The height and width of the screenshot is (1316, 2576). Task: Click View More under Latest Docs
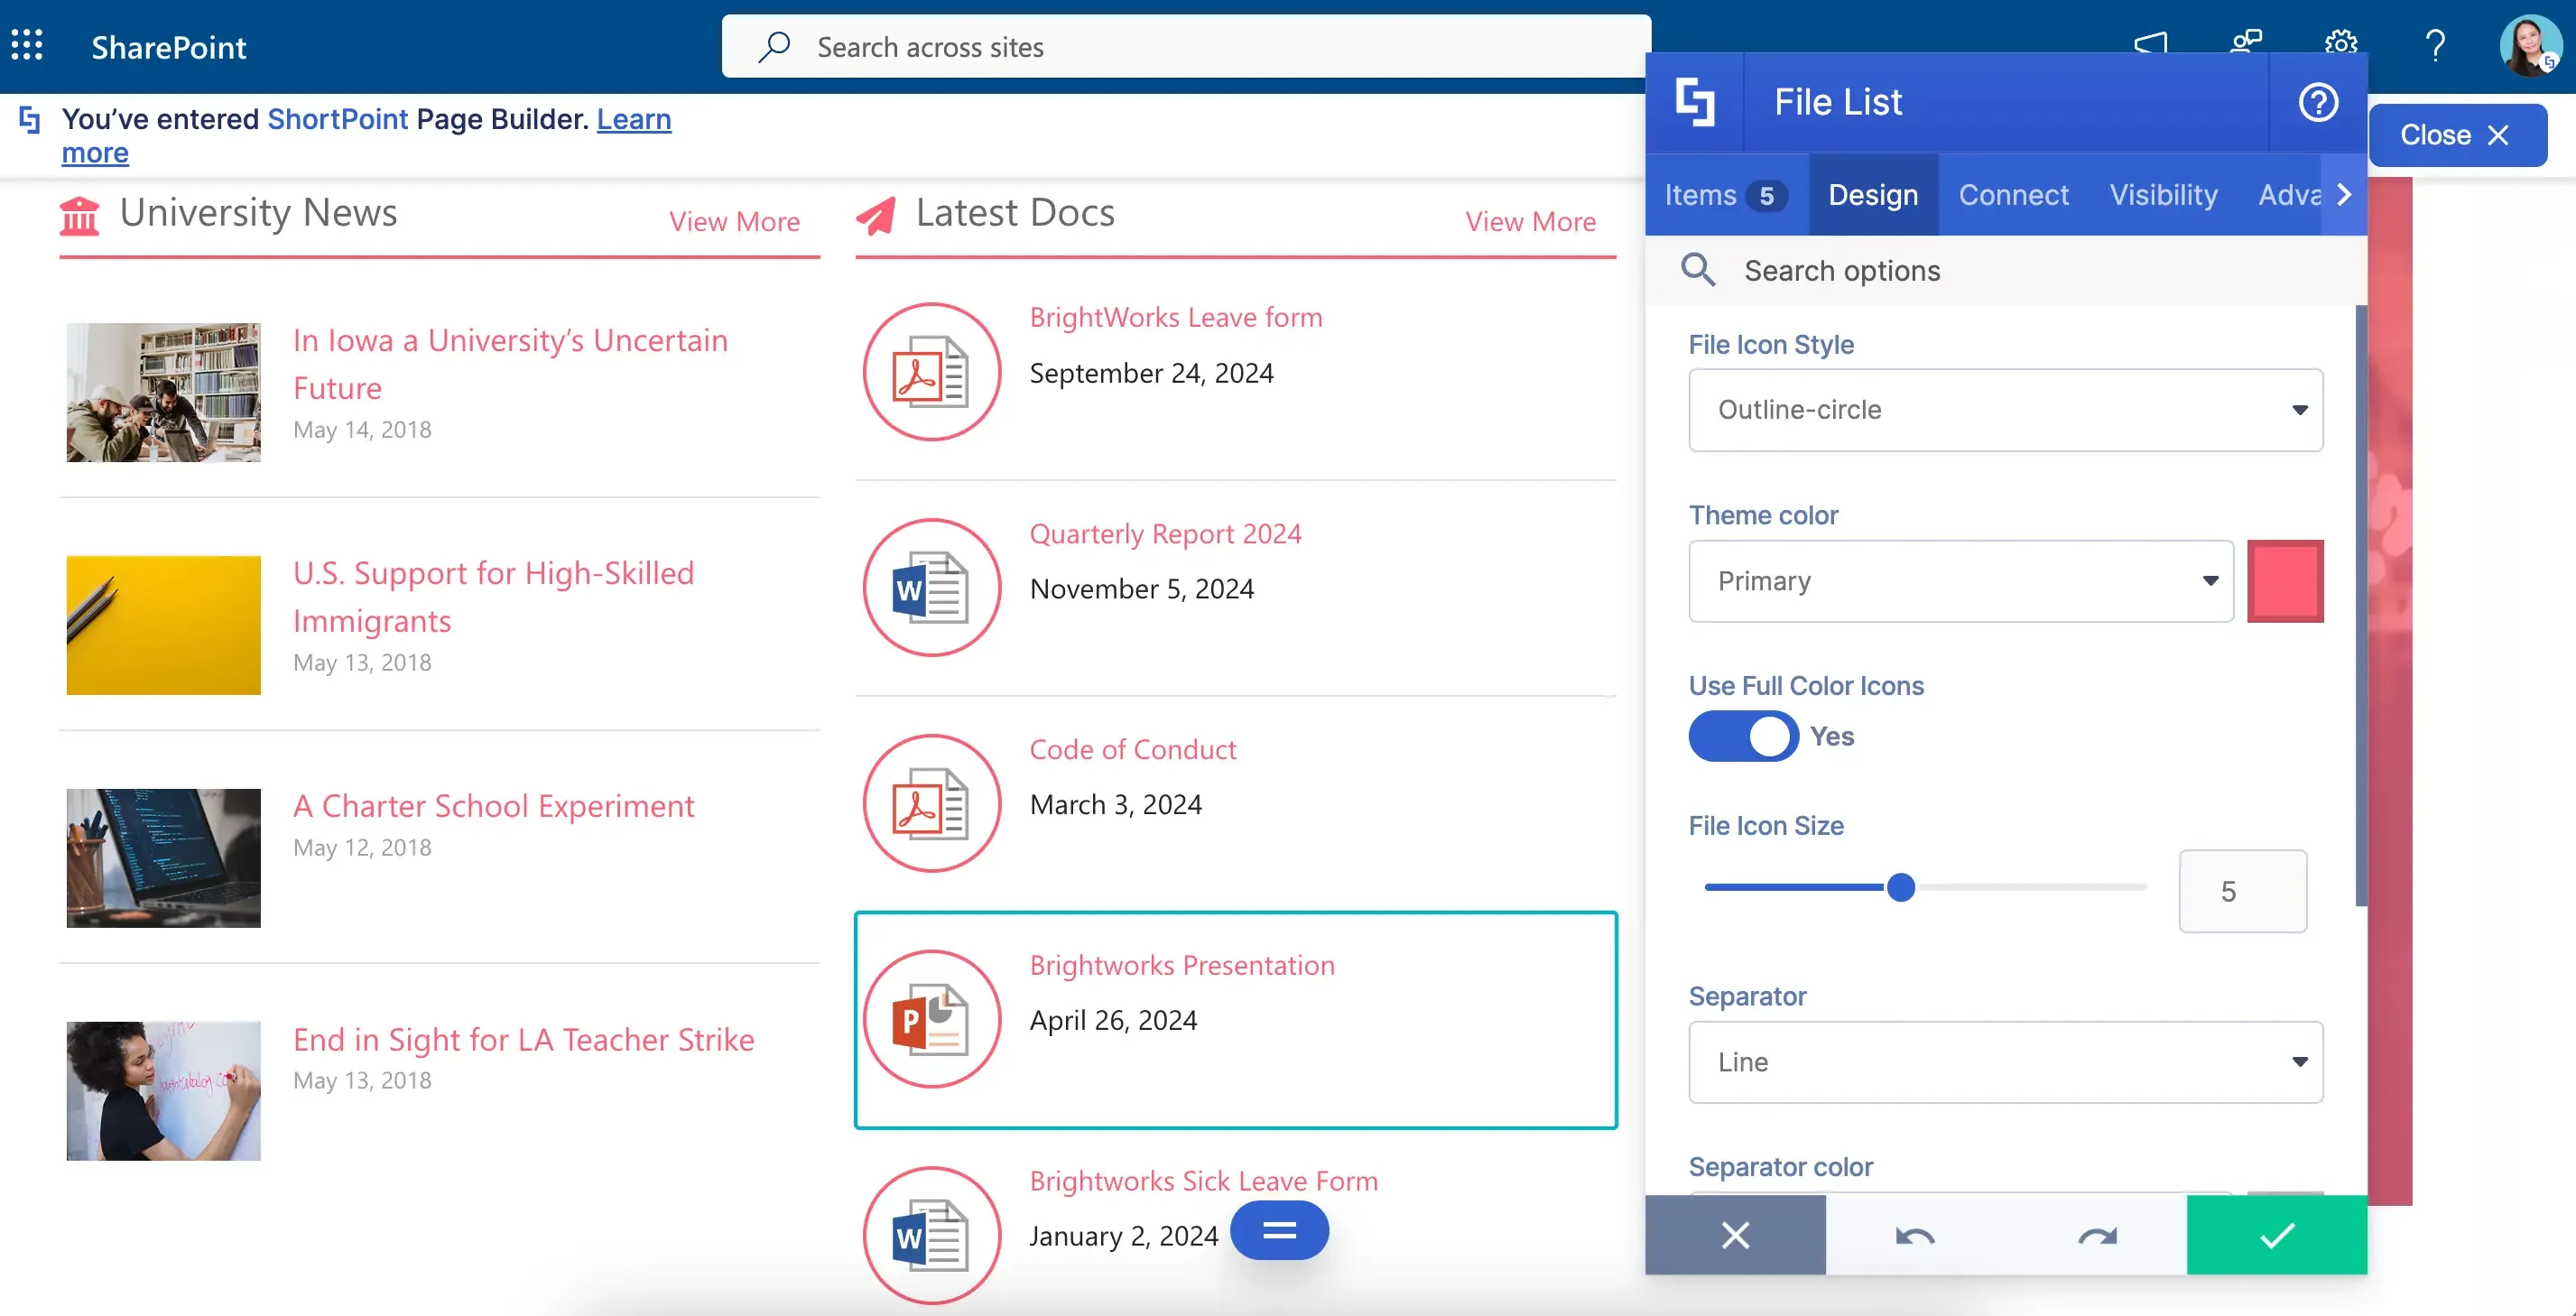[x=1530, y=221]
